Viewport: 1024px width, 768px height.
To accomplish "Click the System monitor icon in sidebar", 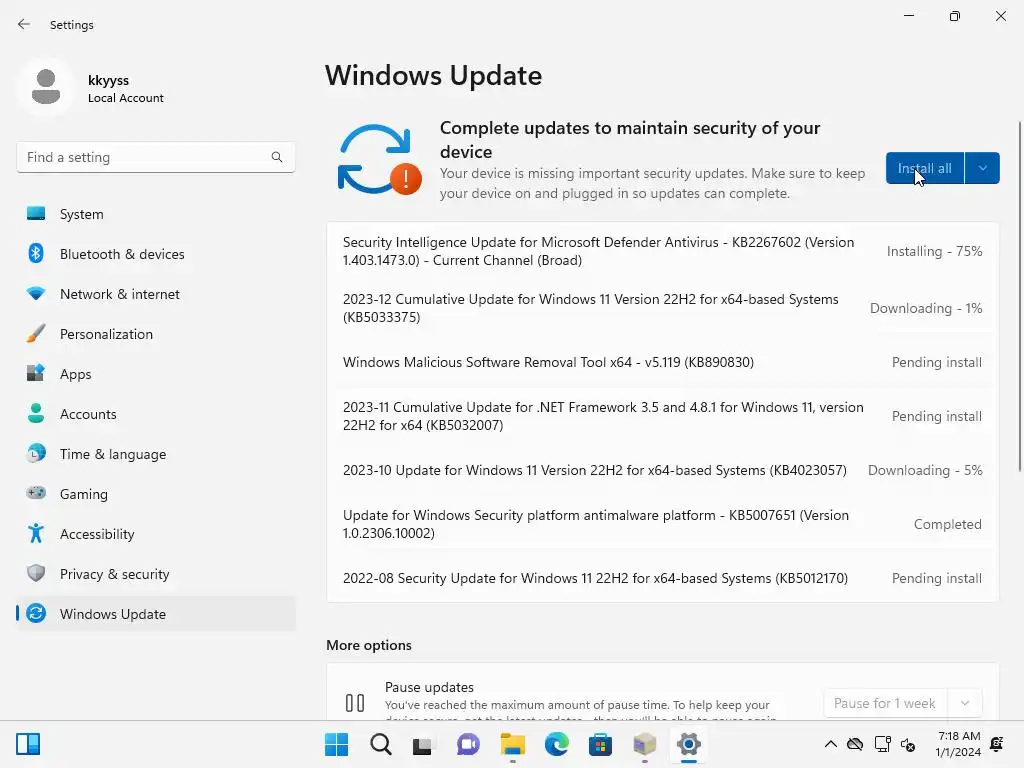I will point(36,214).
